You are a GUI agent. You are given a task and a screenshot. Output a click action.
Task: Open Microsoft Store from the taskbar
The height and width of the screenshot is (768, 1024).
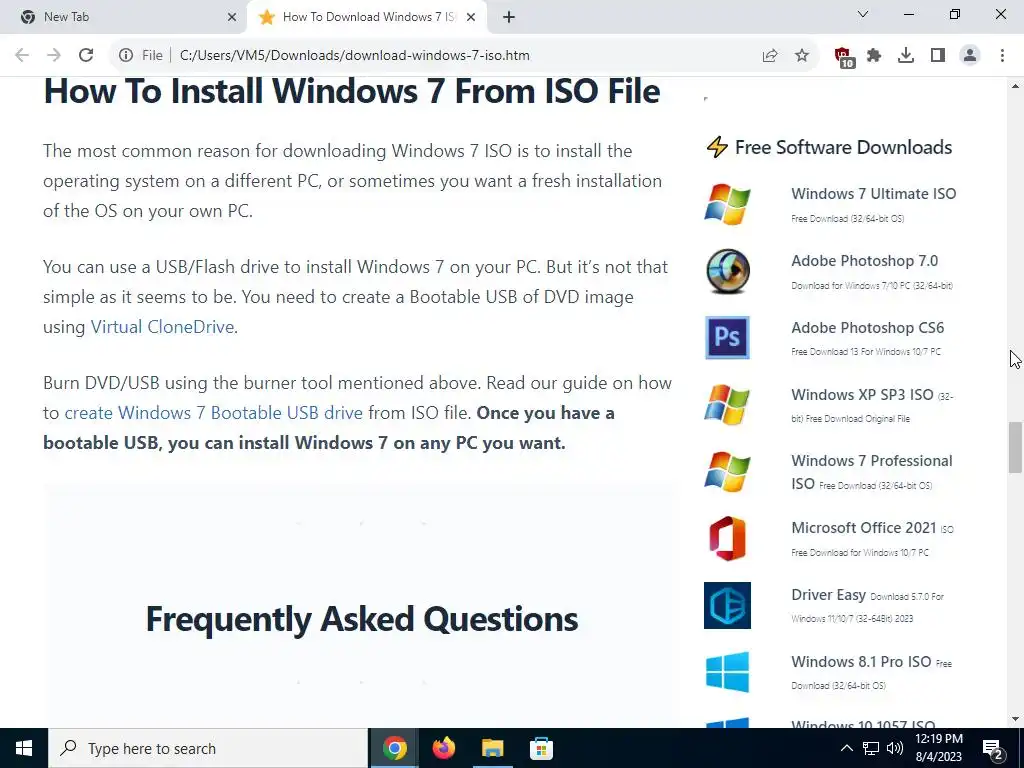coord(541,748)
